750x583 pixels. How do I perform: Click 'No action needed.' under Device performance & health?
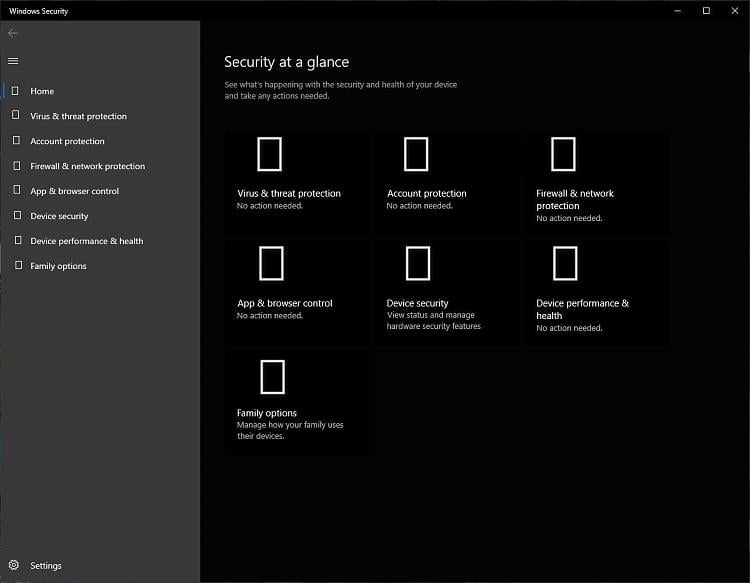[569, 328]
